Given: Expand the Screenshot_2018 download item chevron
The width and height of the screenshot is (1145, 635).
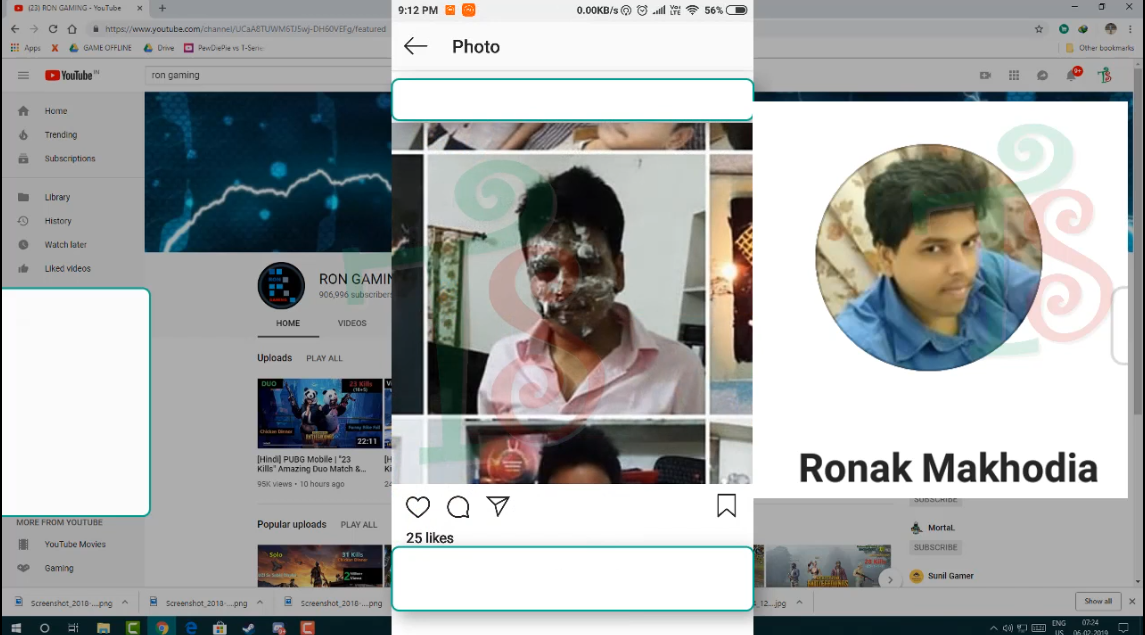Looking at the screenshot, I should [125, 602].
